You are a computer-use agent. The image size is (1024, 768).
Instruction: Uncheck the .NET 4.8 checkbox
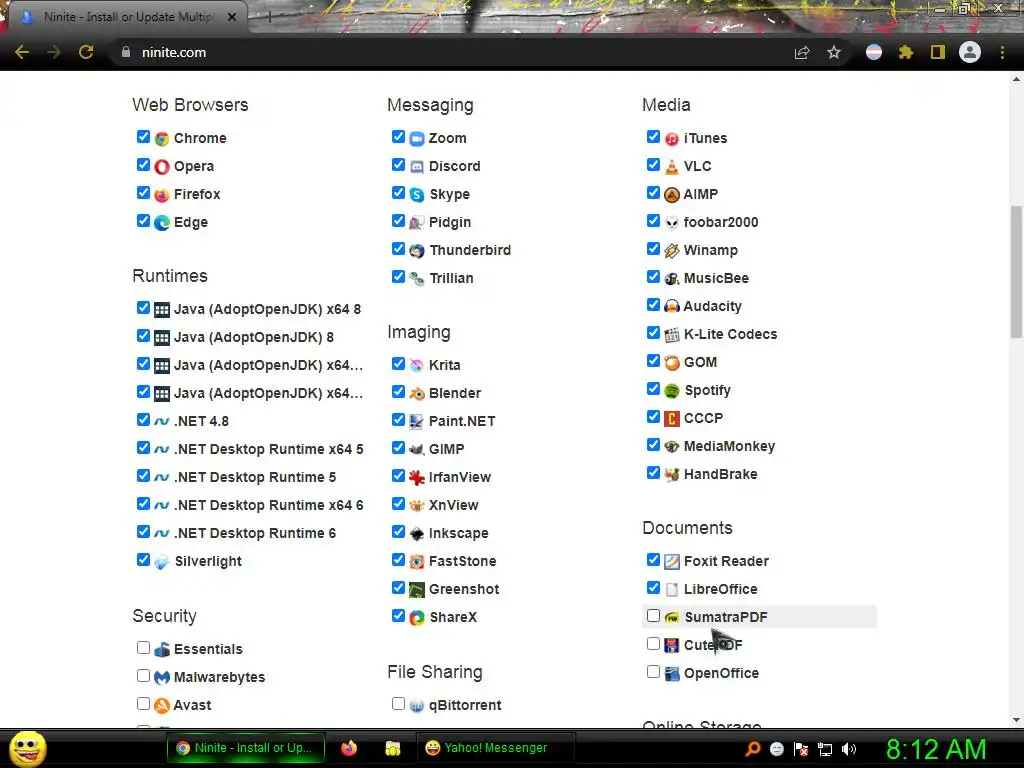(x=143, y=419)
